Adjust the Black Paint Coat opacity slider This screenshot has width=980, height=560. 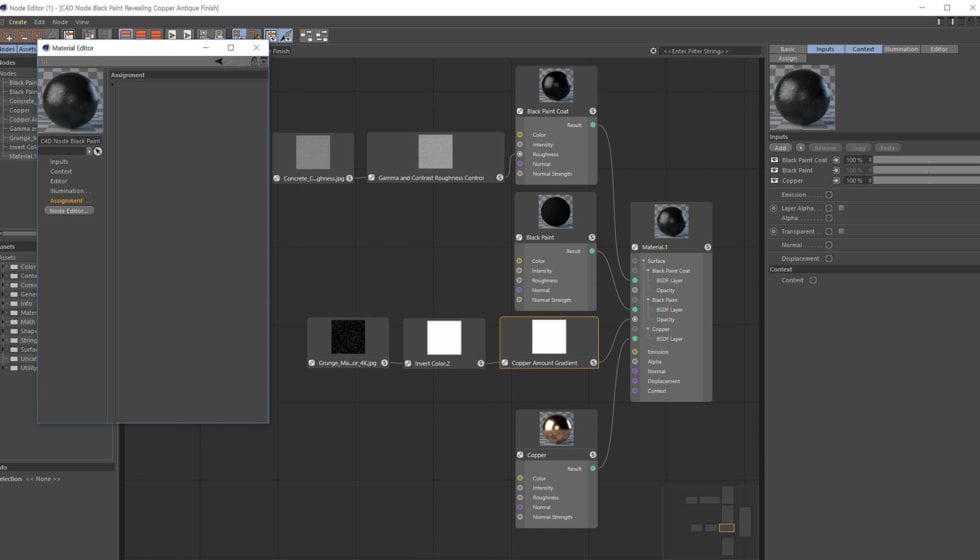tap(925, 160)
